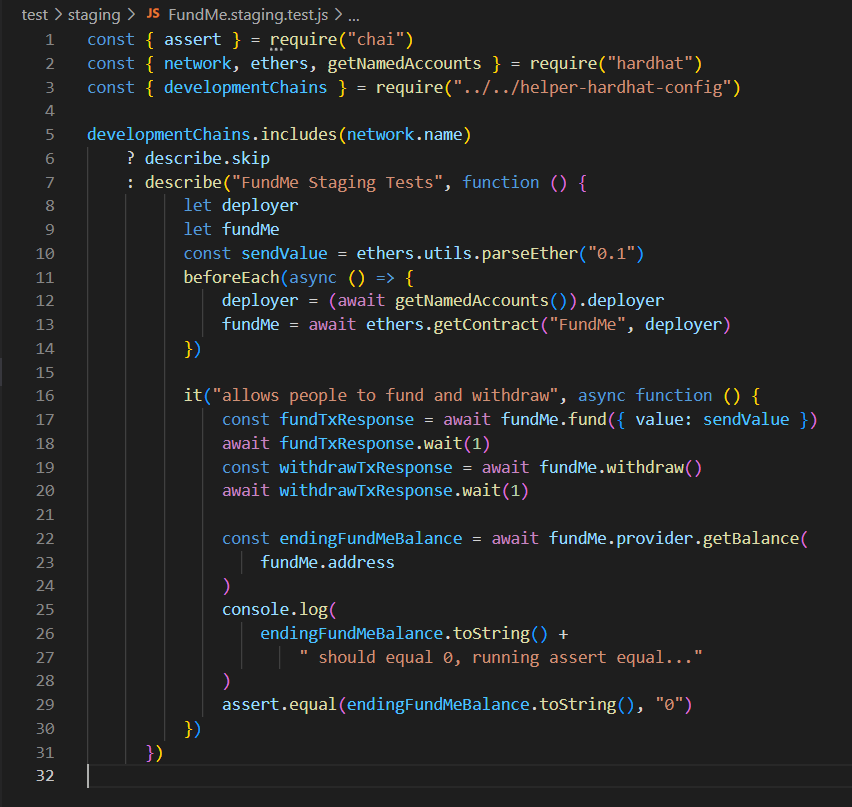Click 'assert.equal' on line 29
Viewport: 852px width, 807px height.
click(x=279, y=705)
